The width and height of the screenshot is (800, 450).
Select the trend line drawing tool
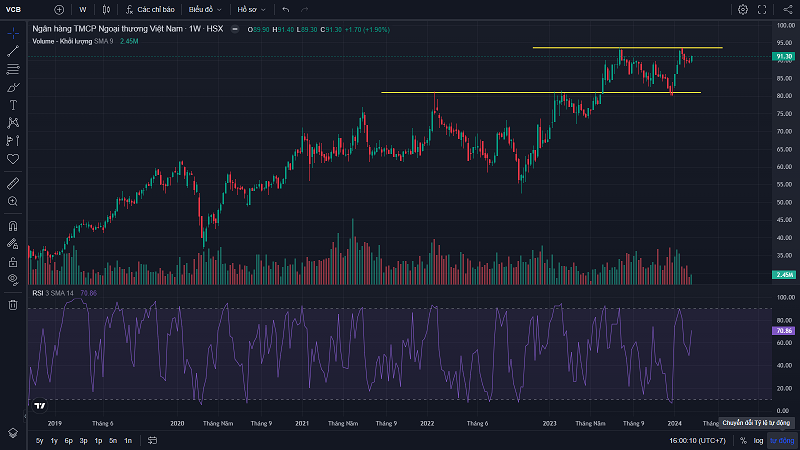pyautogui.click(x=13, y=50)
